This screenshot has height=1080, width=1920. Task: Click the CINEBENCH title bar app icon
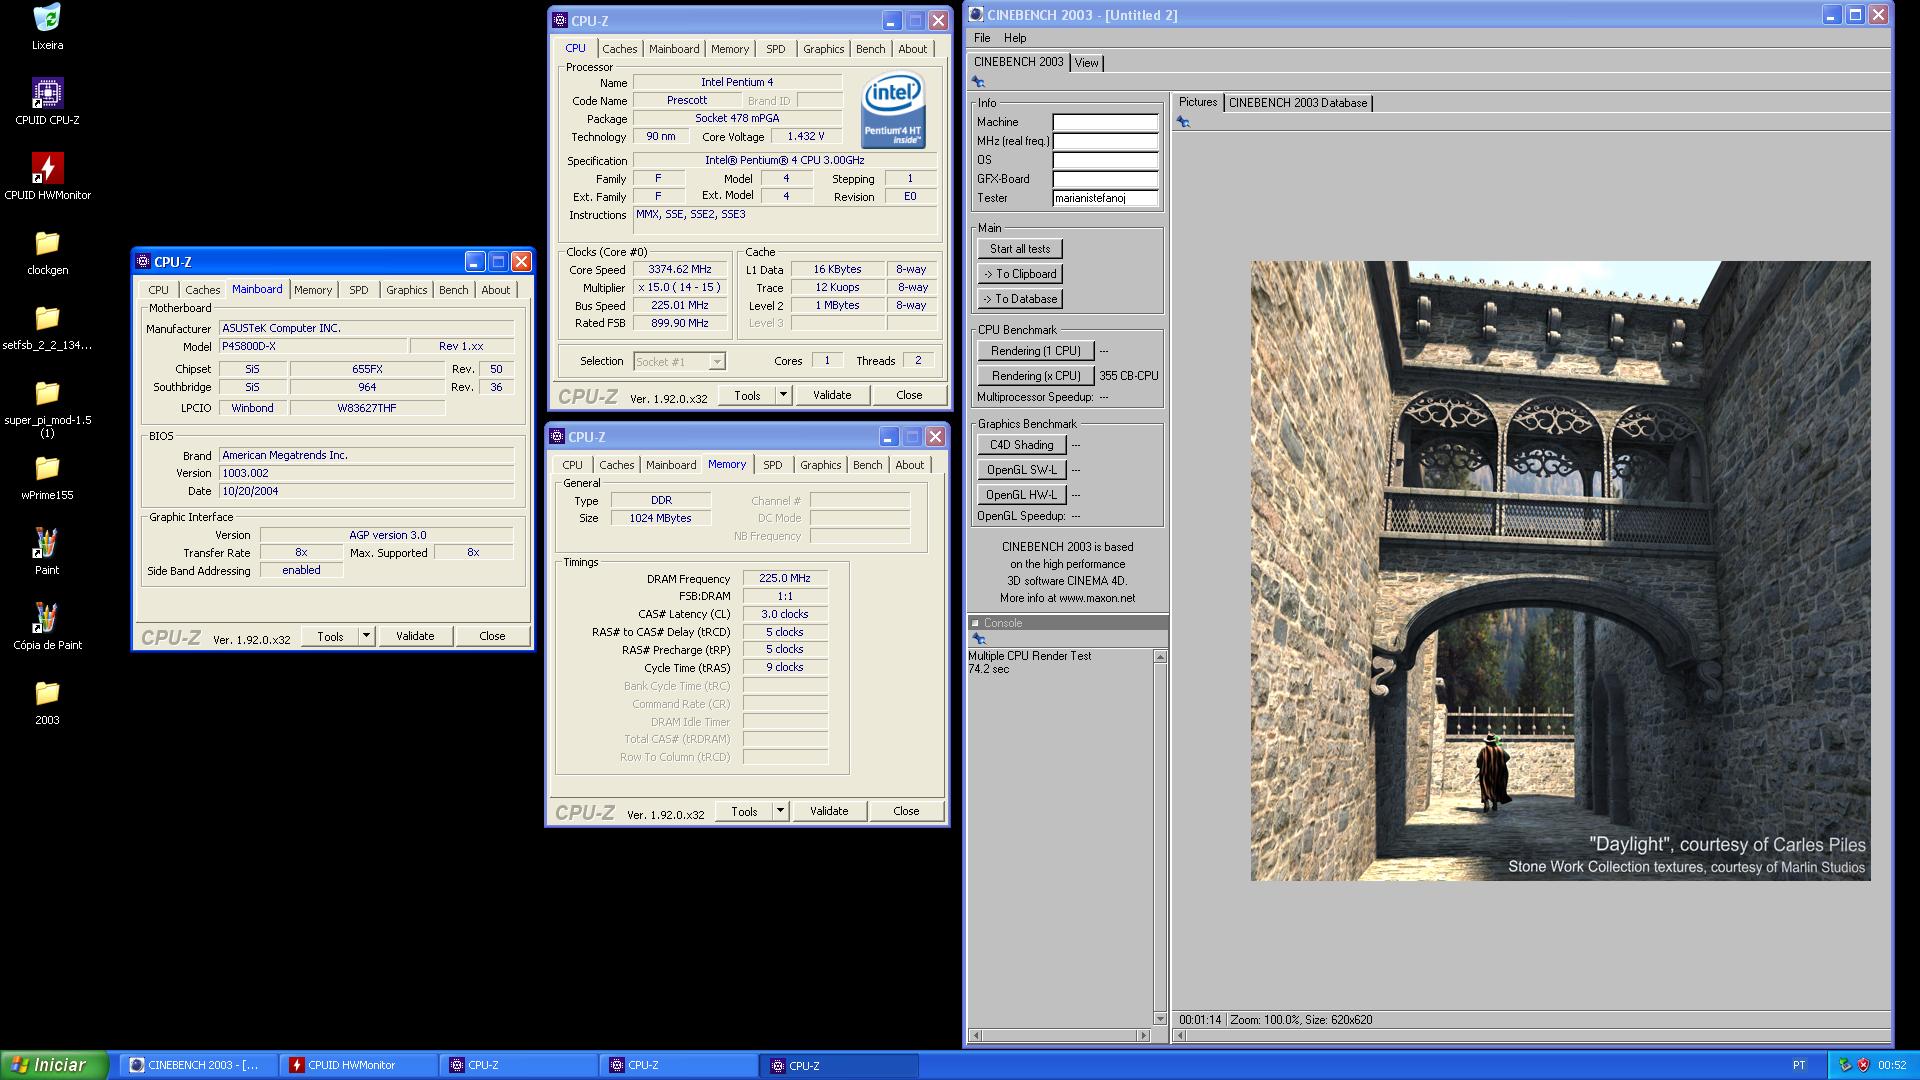pos(976,15)
